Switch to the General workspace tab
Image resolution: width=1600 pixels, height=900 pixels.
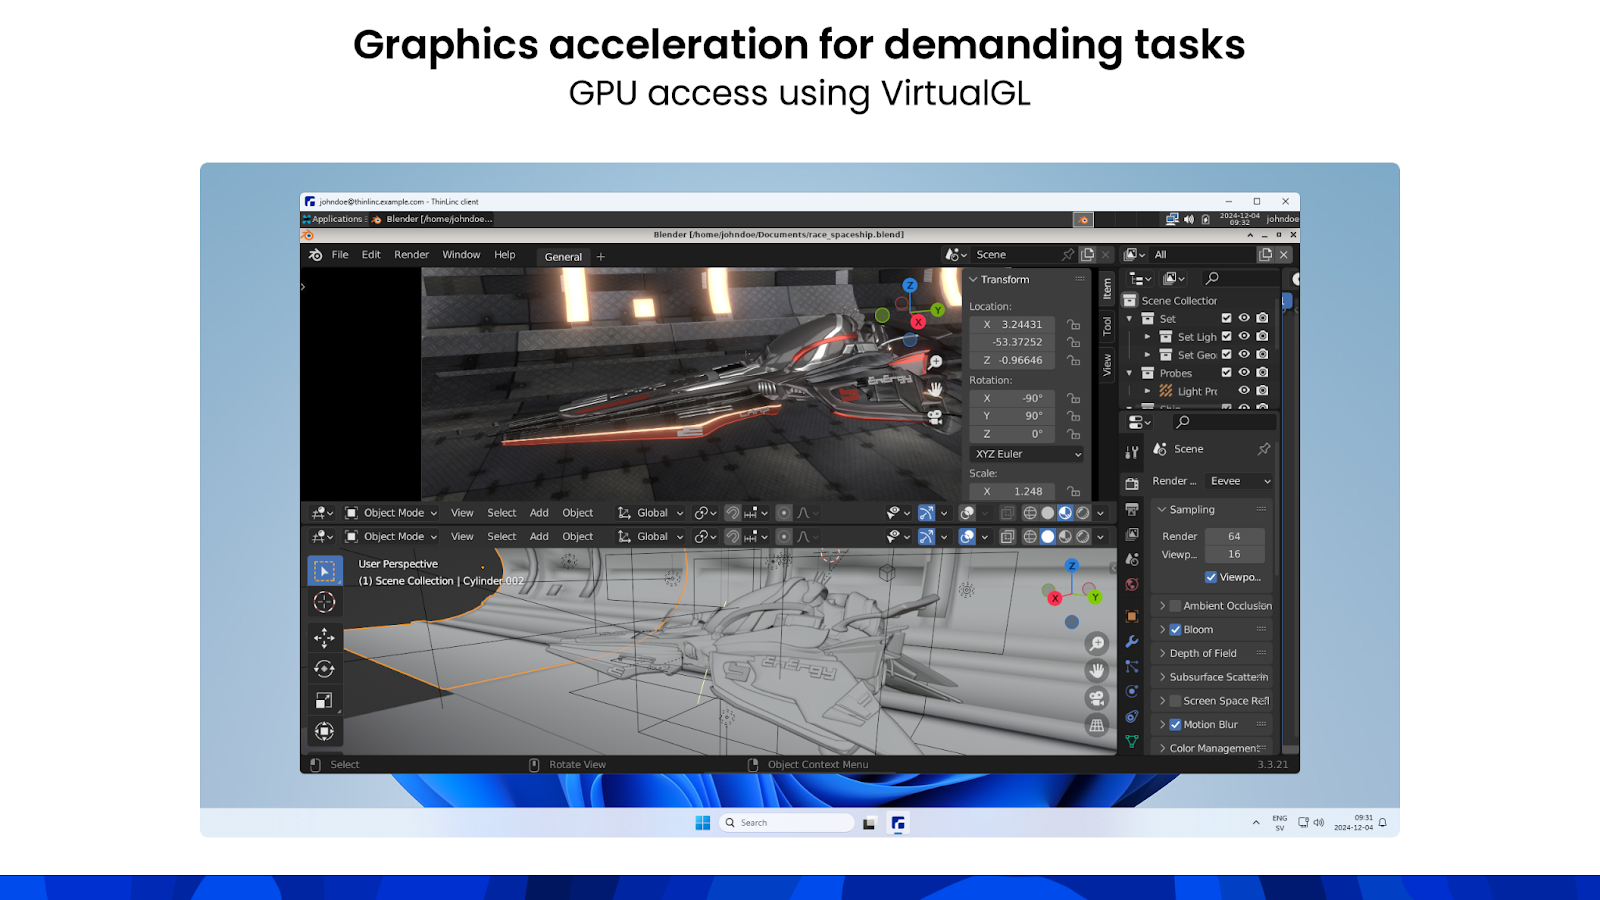coord(563,257)
